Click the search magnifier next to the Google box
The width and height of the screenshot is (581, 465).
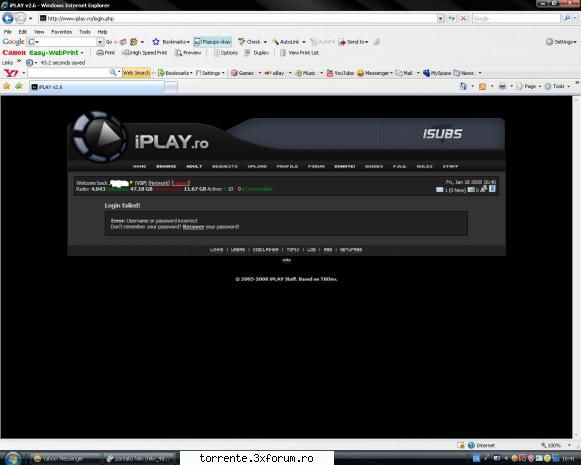pyautogui.click(x=567, y=18)
